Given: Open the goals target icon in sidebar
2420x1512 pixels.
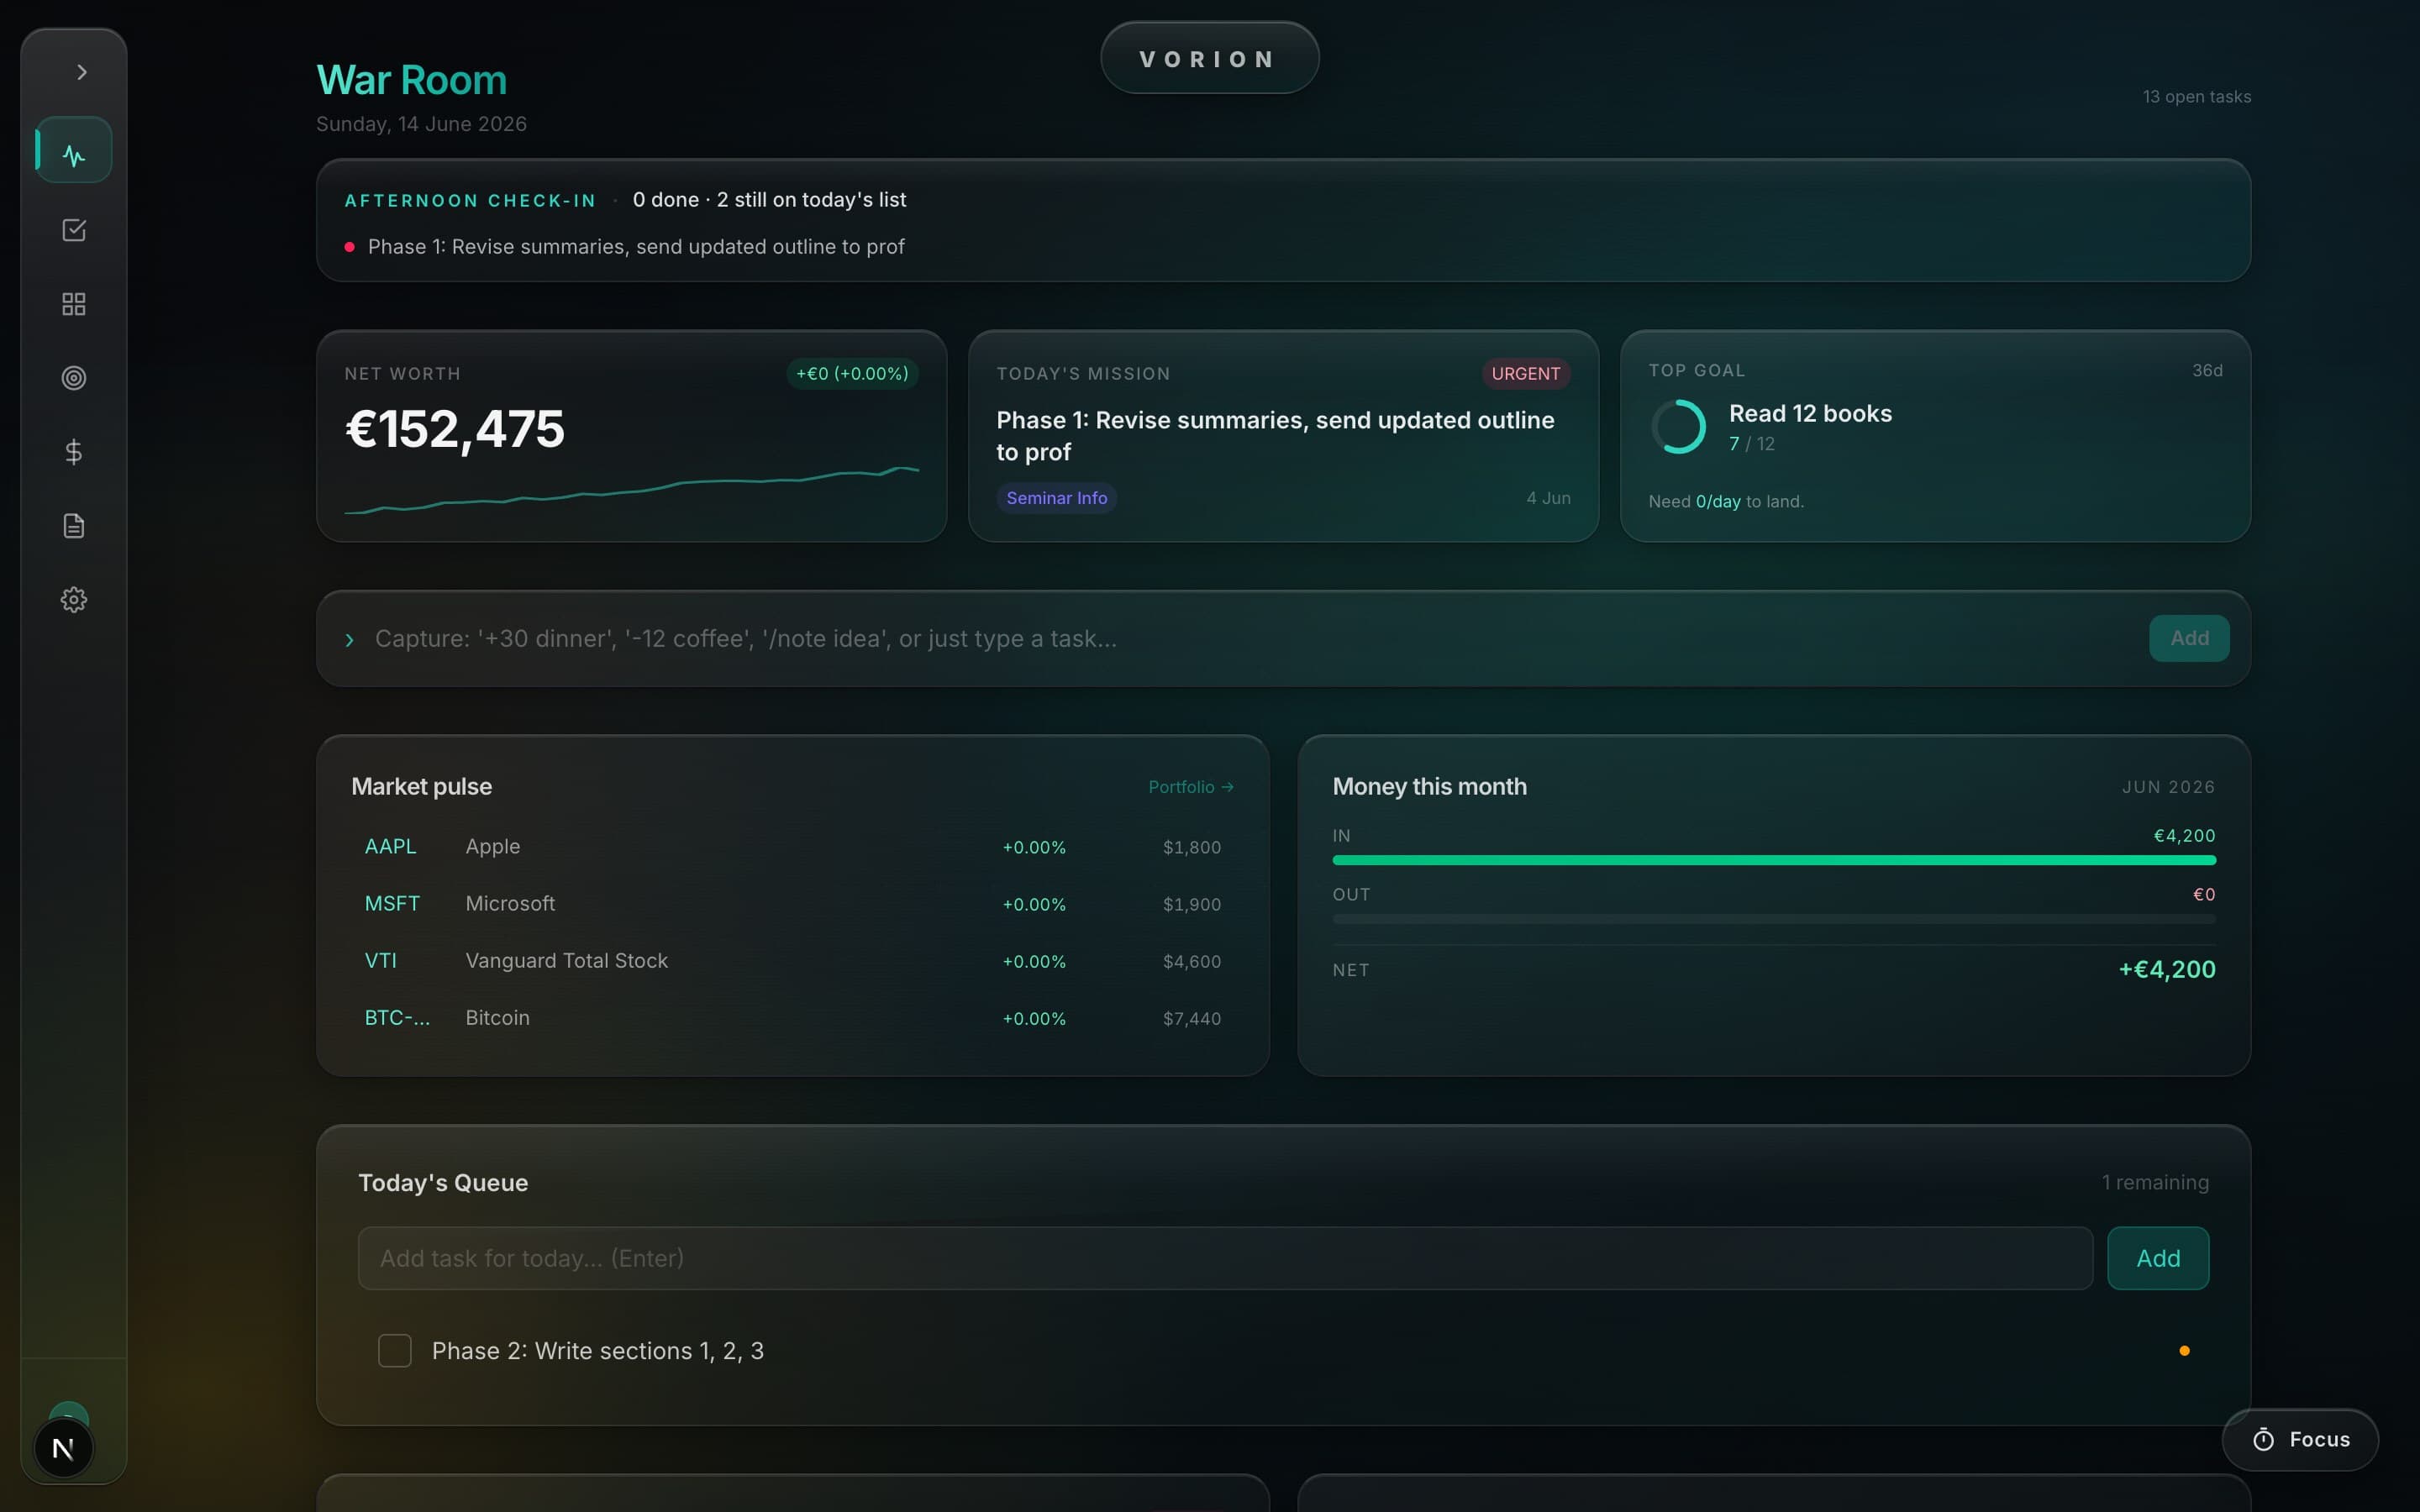Looking at the screenshot, I should [x=74, y=378].
